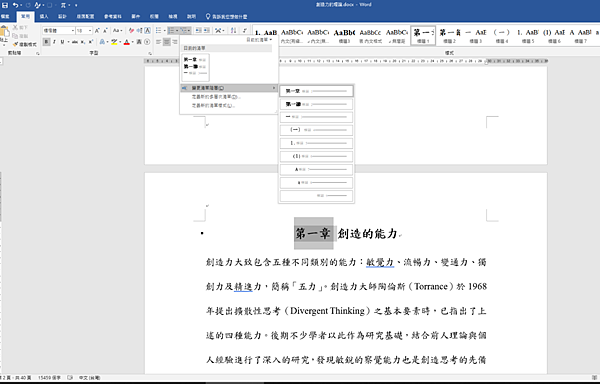Click the Superscript icon
The height and width of the screenshot is (384, 600).
click(x=91, y=42)
